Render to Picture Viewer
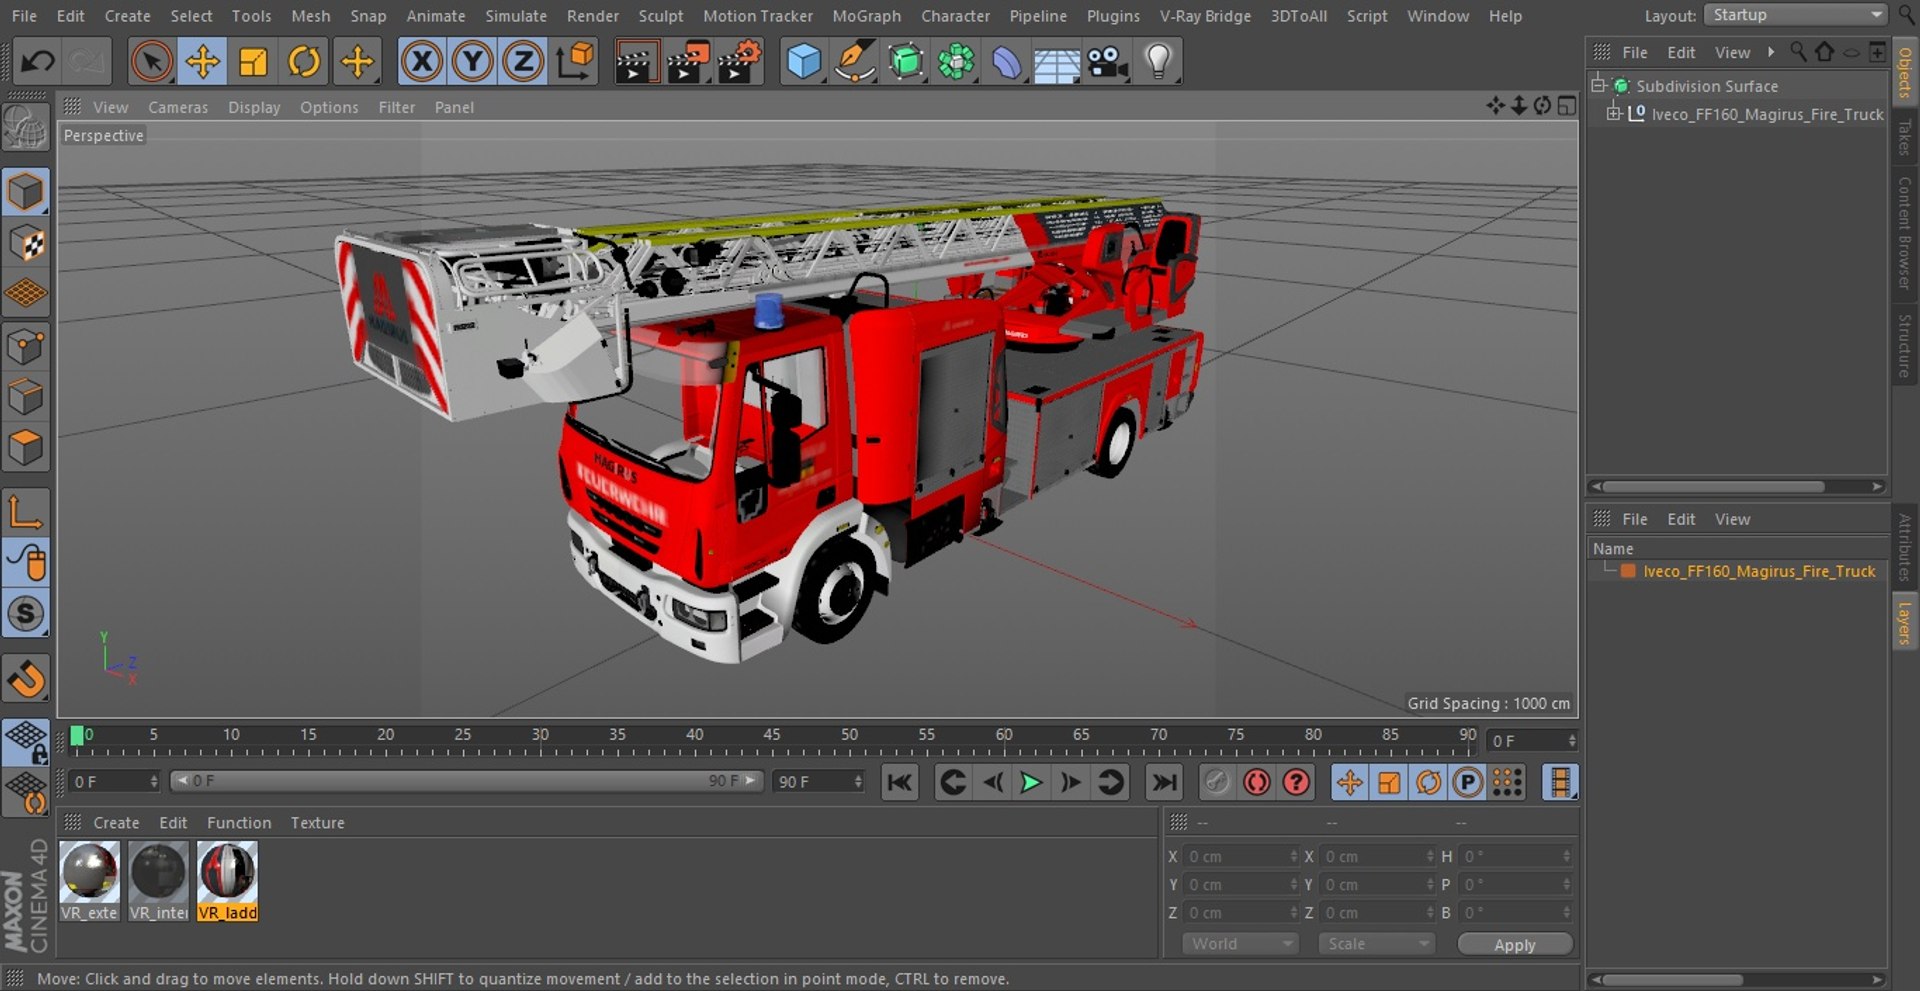This screenshot has width=1920, height=991. (x=688, y=62)
